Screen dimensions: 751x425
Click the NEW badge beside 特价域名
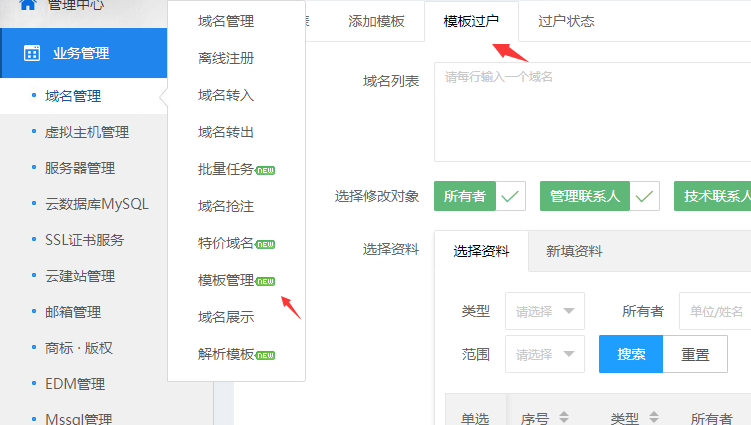point(265,243)
